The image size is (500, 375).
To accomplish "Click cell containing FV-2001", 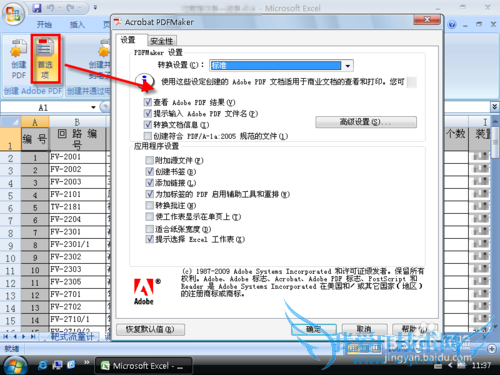I will click(x=77, y=157).
